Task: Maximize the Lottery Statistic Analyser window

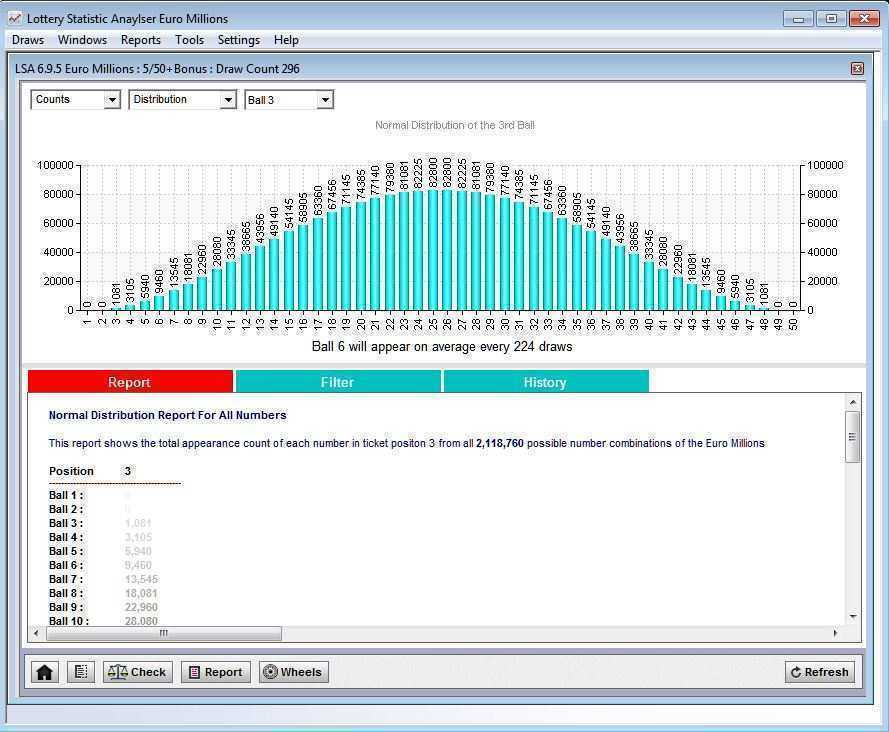Action: pyautogui.click(x=831, y=19)
